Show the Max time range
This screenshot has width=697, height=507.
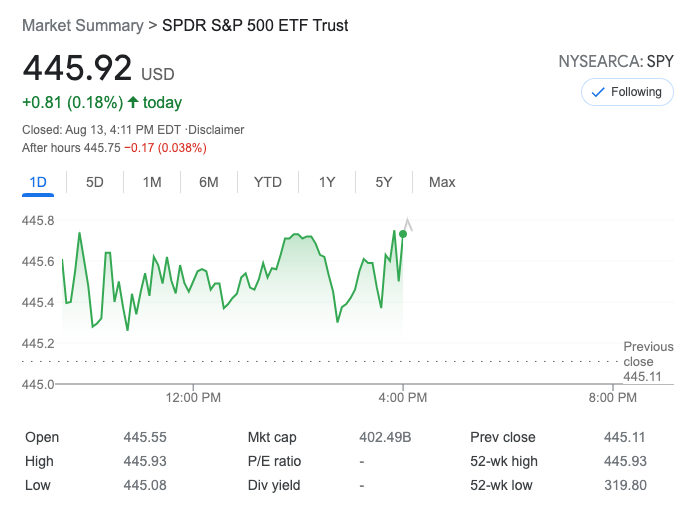click(x=442, y=182)
